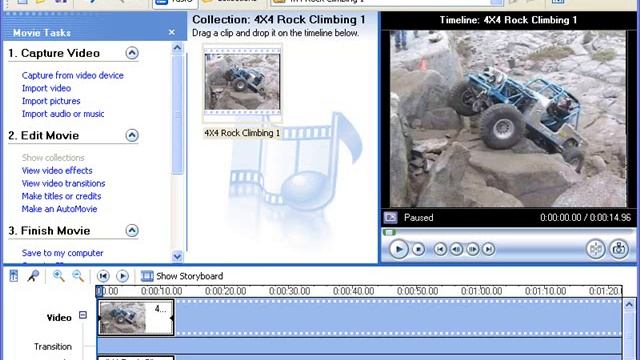The width and height of the screenshot is (640, 360).
Task: Click Narrate Timeline microphone icon
Action: [x=33, y=276]
